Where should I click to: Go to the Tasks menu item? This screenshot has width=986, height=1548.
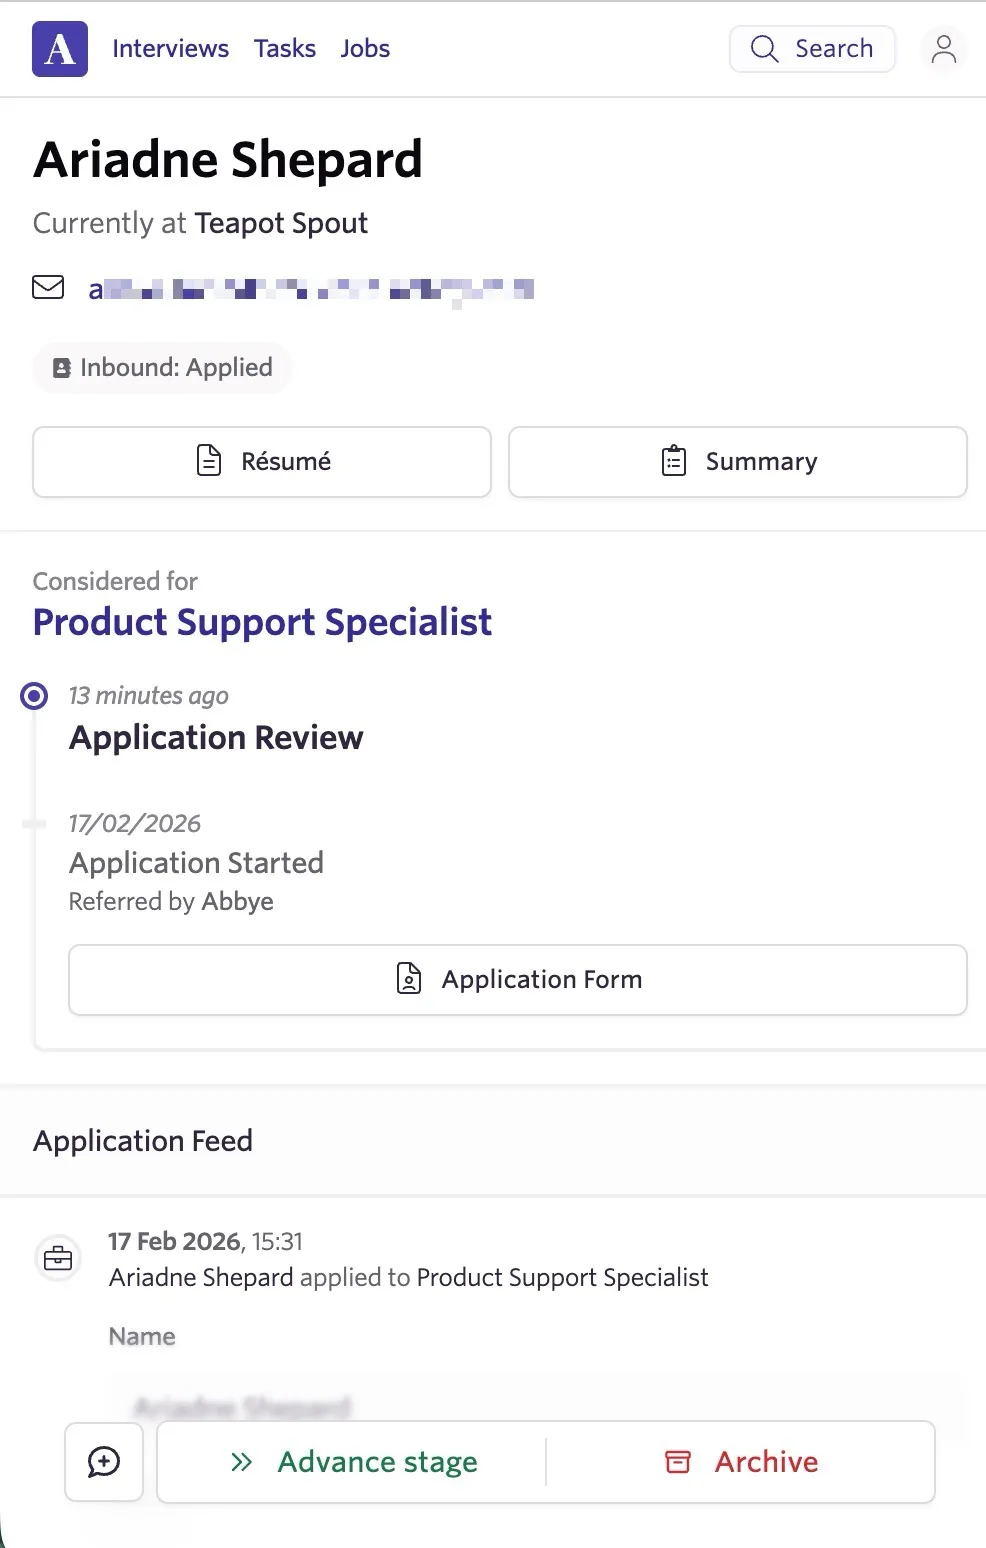tap(285, 49)
